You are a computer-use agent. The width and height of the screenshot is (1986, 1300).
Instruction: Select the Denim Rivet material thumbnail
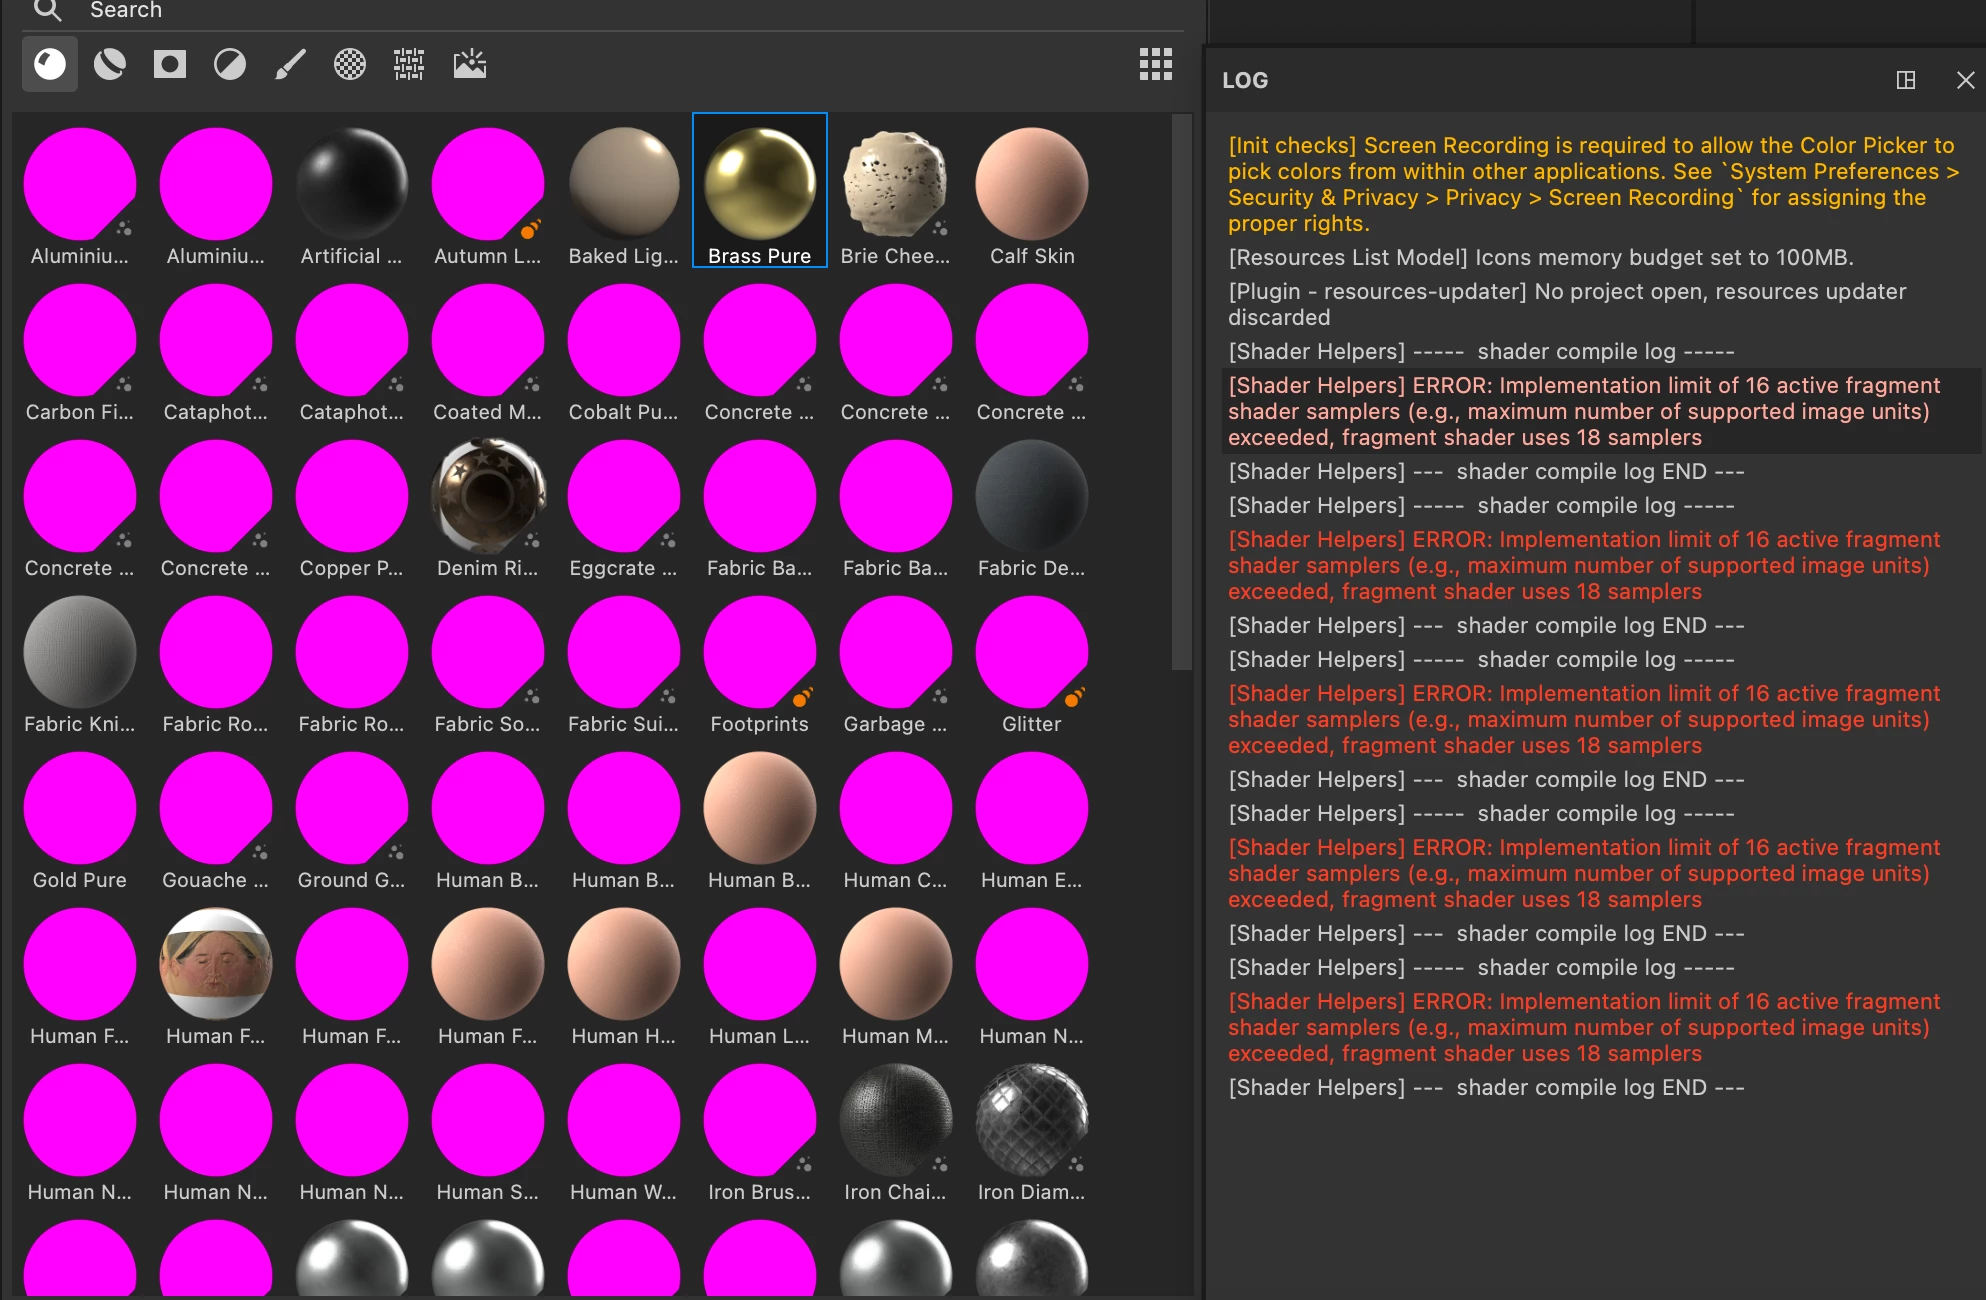pos(488,497)
